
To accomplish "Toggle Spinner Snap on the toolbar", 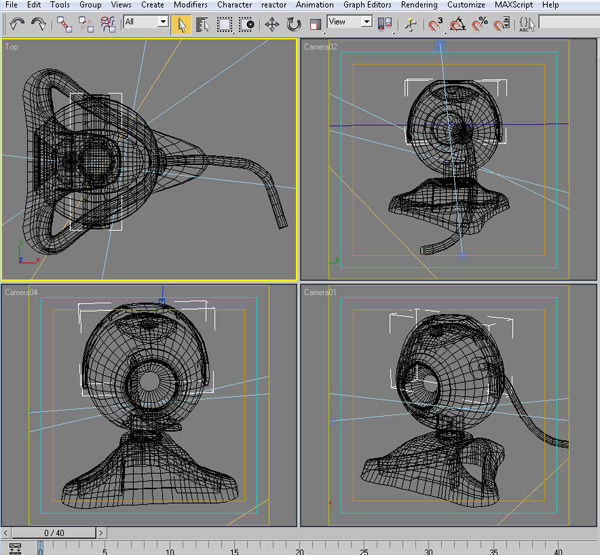I will coord(502,24).
